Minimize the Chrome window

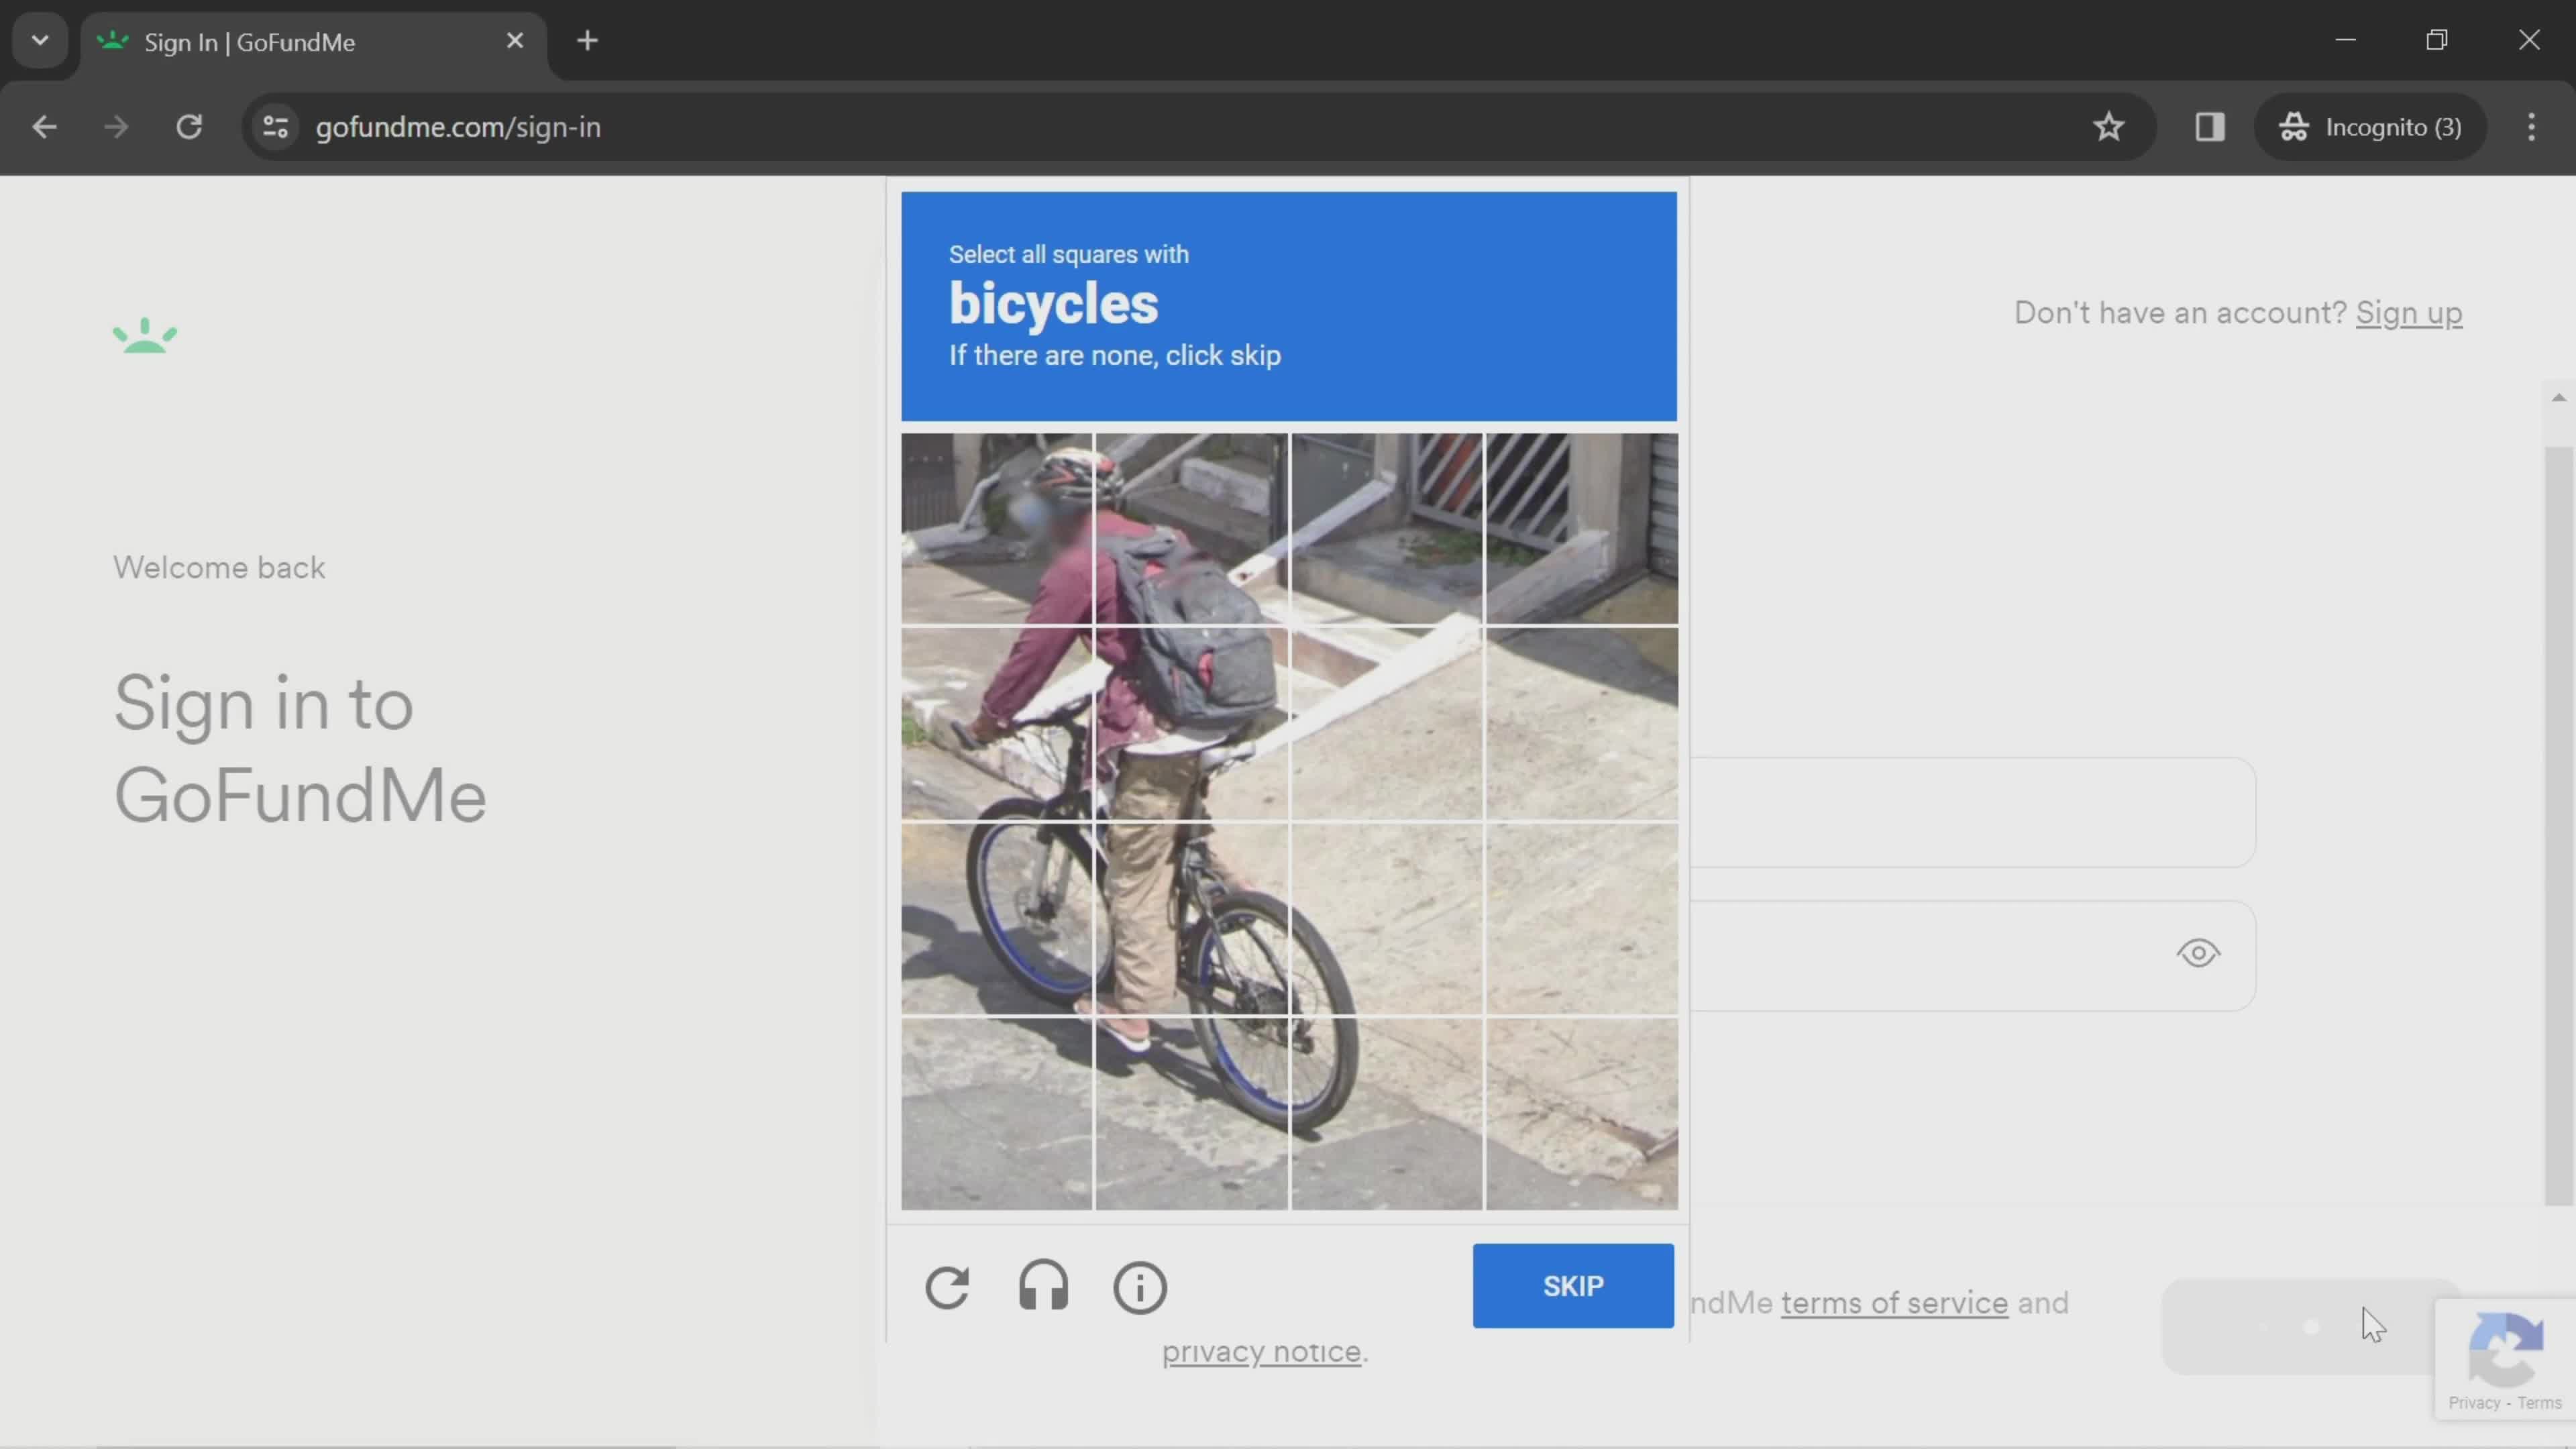2345,40
